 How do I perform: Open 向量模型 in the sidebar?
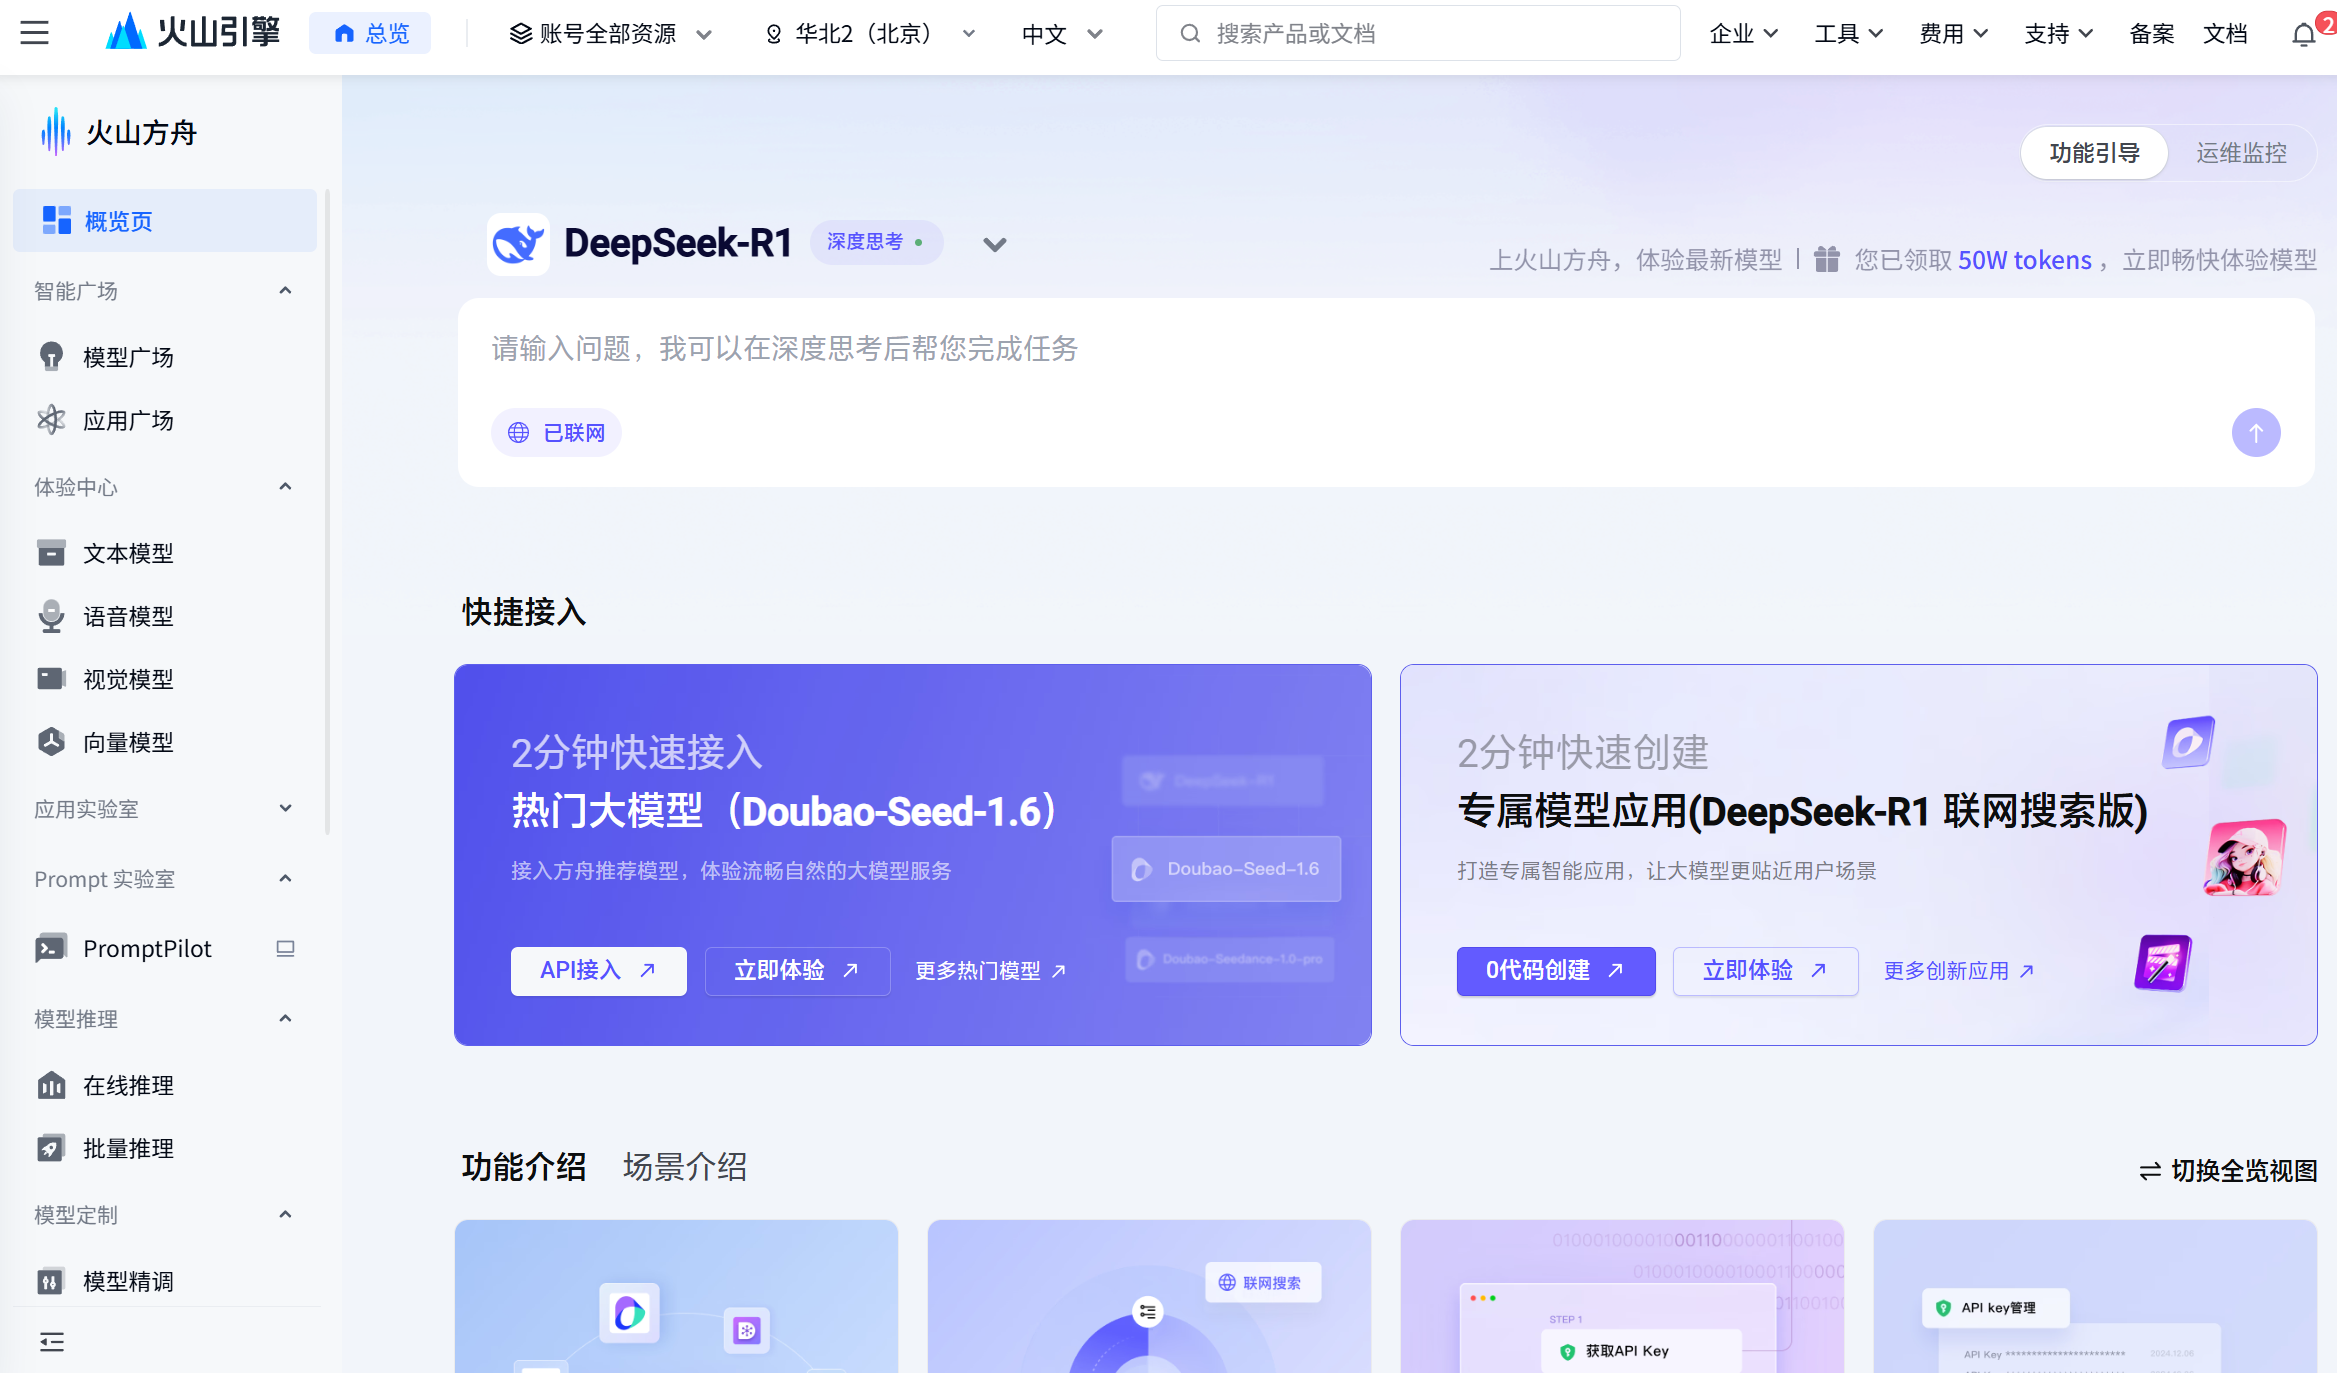[x=128, y=742]
